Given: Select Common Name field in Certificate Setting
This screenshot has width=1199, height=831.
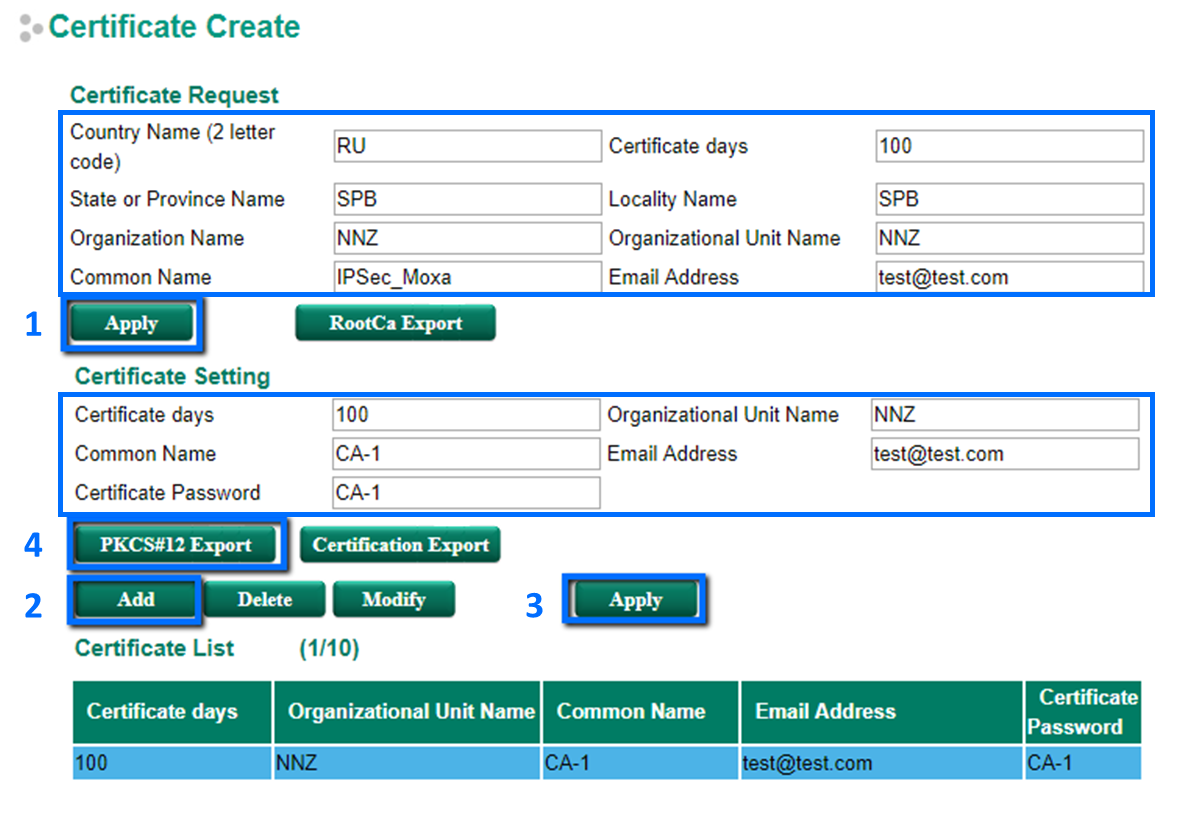Looking at the screenshot, I should point(466,454).
